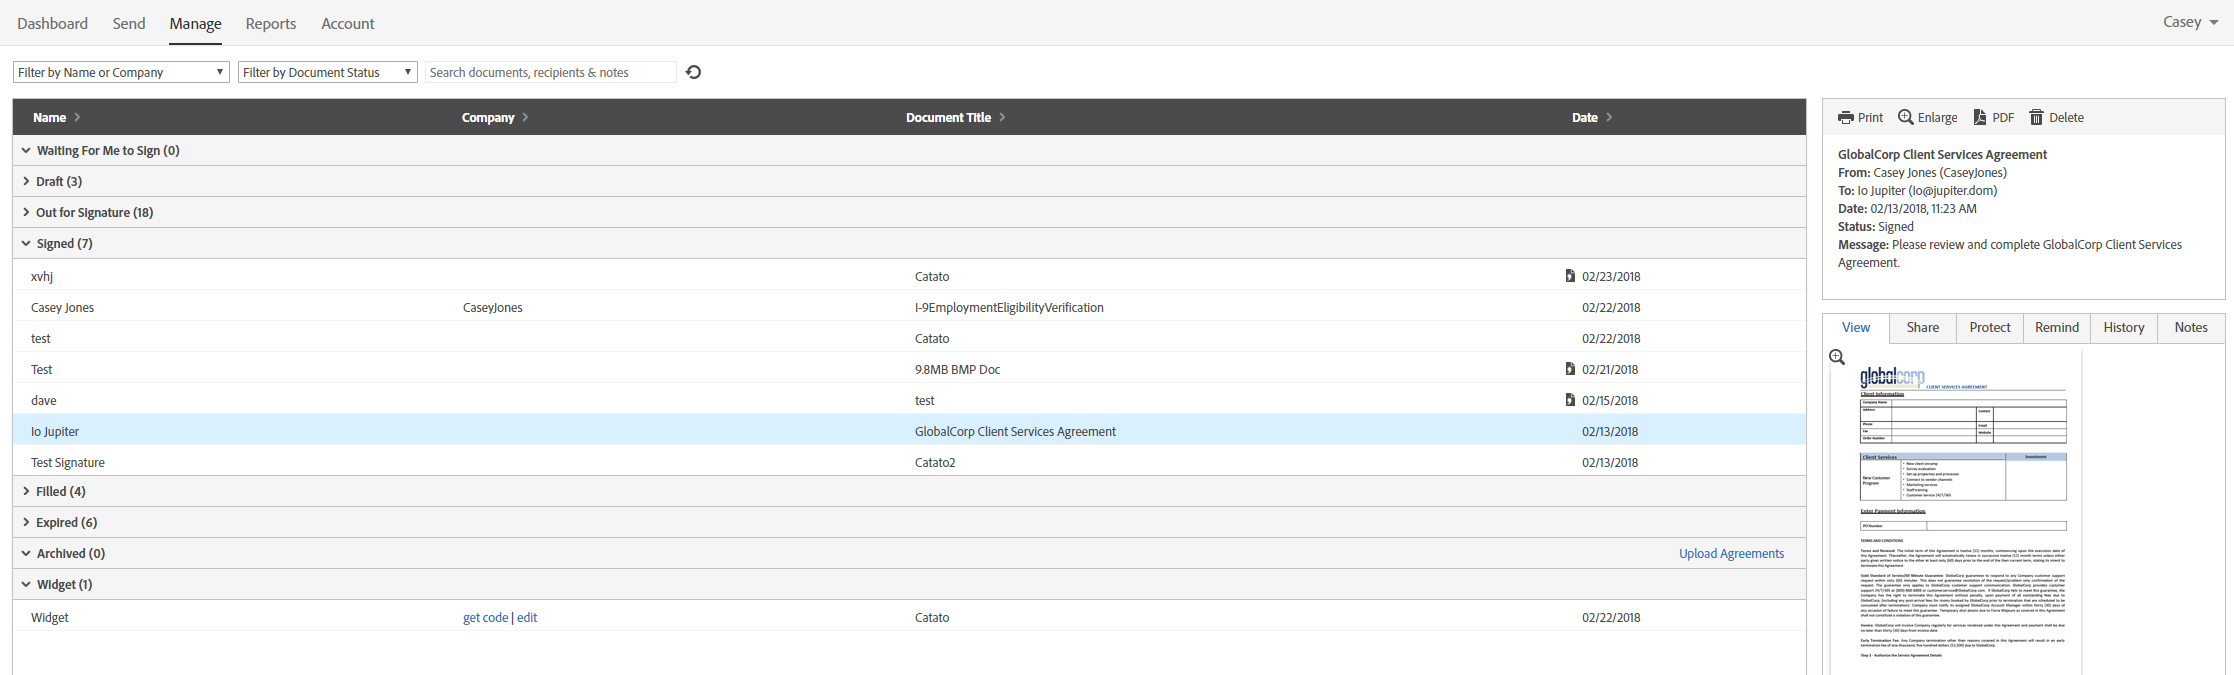The width and height of the screenshot is (2234, 675).
Task: Click the note icon beside 02/21/2018
Action: [1570, 369]
